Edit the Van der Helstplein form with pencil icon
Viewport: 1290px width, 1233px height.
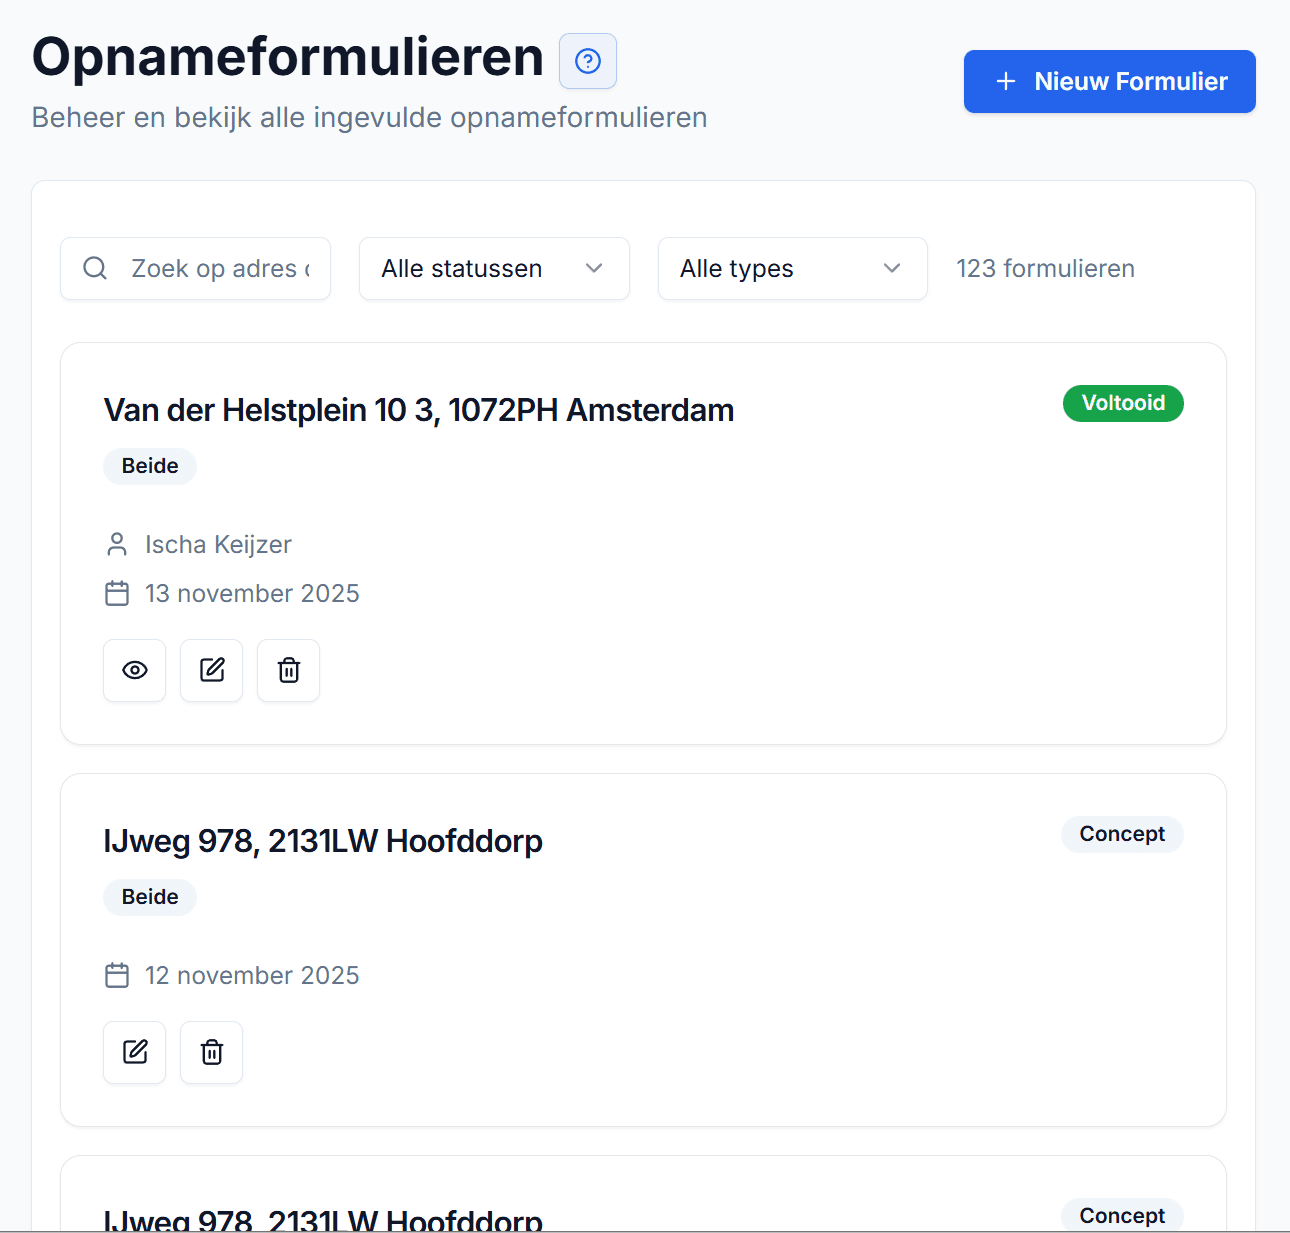coord(211,670)
